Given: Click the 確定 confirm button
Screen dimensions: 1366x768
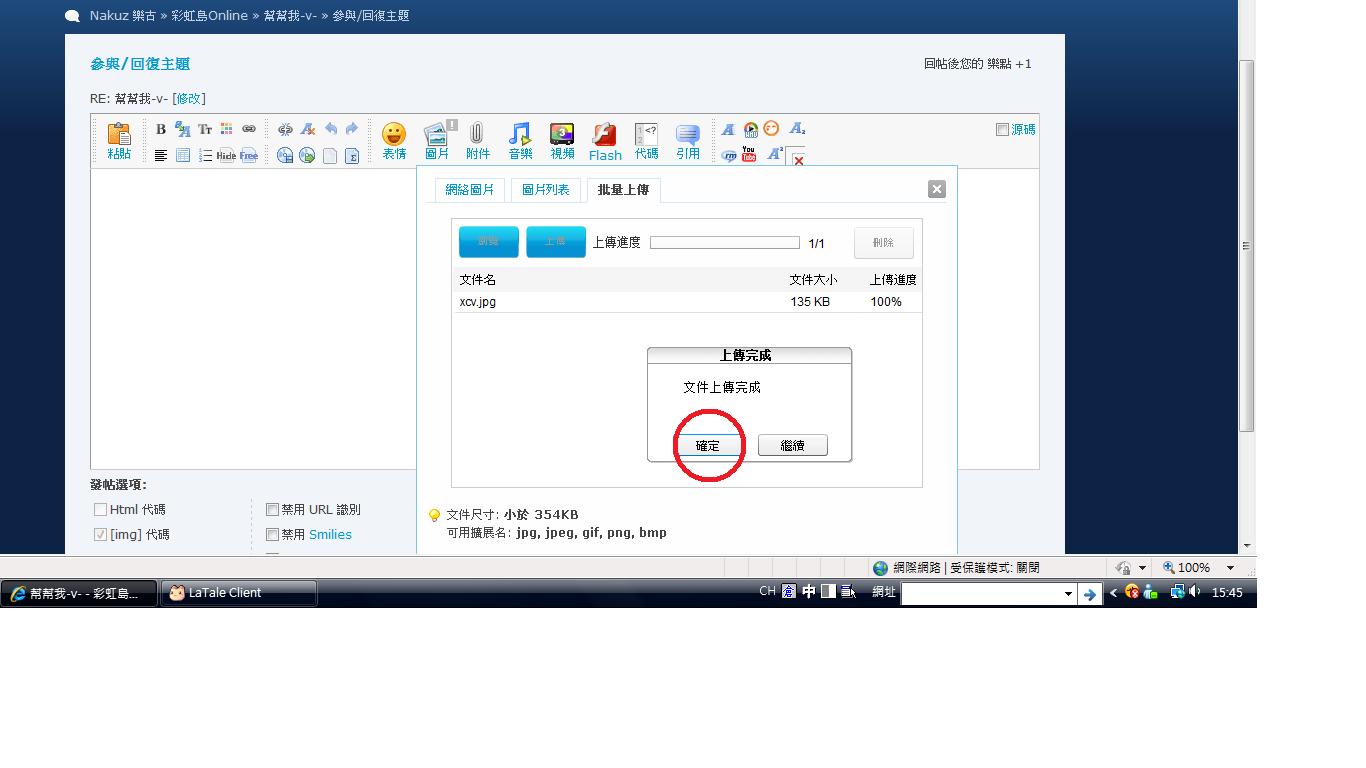Looking at the screenshot, I should pyautogui.click(x=707, y=446).
